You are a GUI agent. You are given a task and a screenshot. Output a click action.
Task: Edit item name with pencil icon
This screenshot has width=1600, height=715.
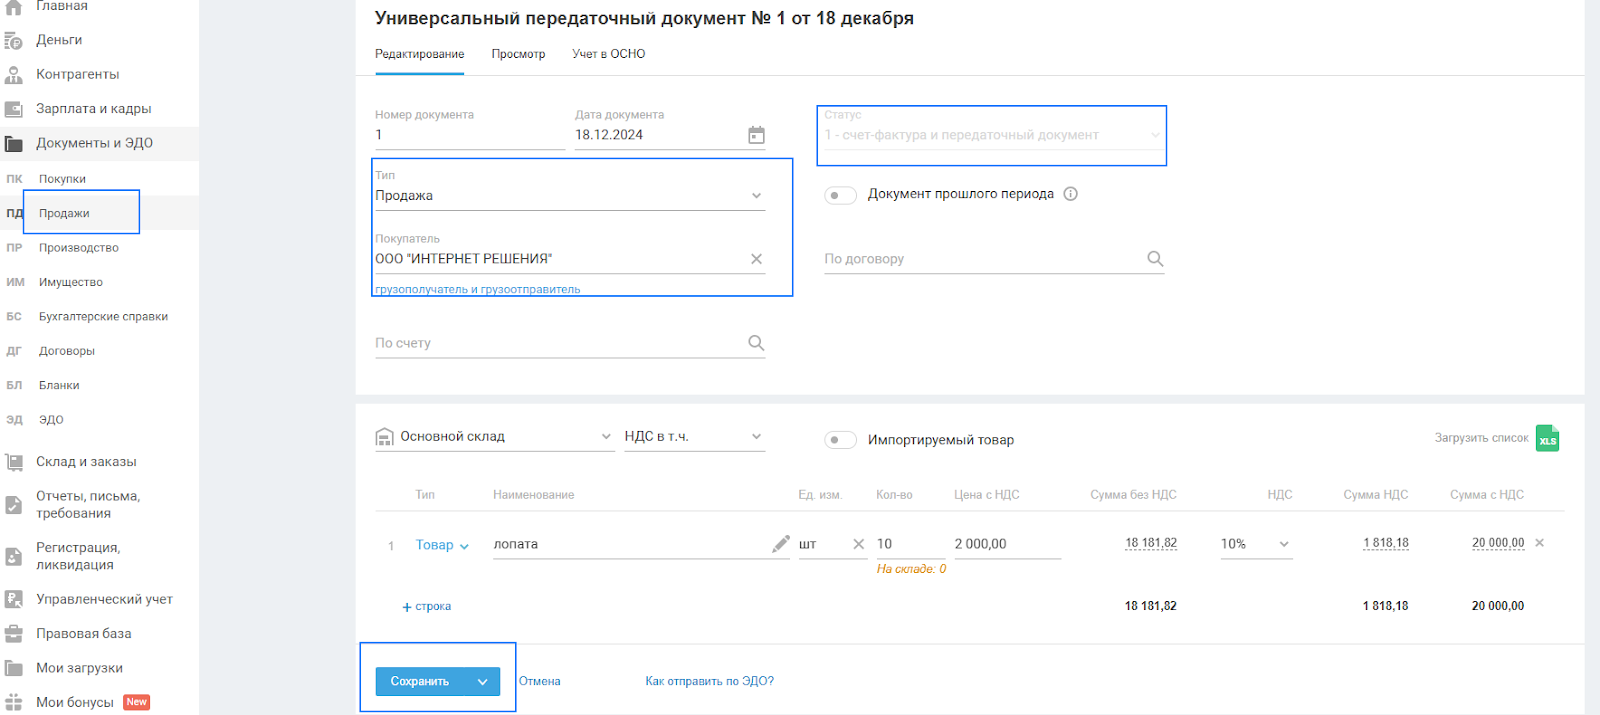(781, 544)
